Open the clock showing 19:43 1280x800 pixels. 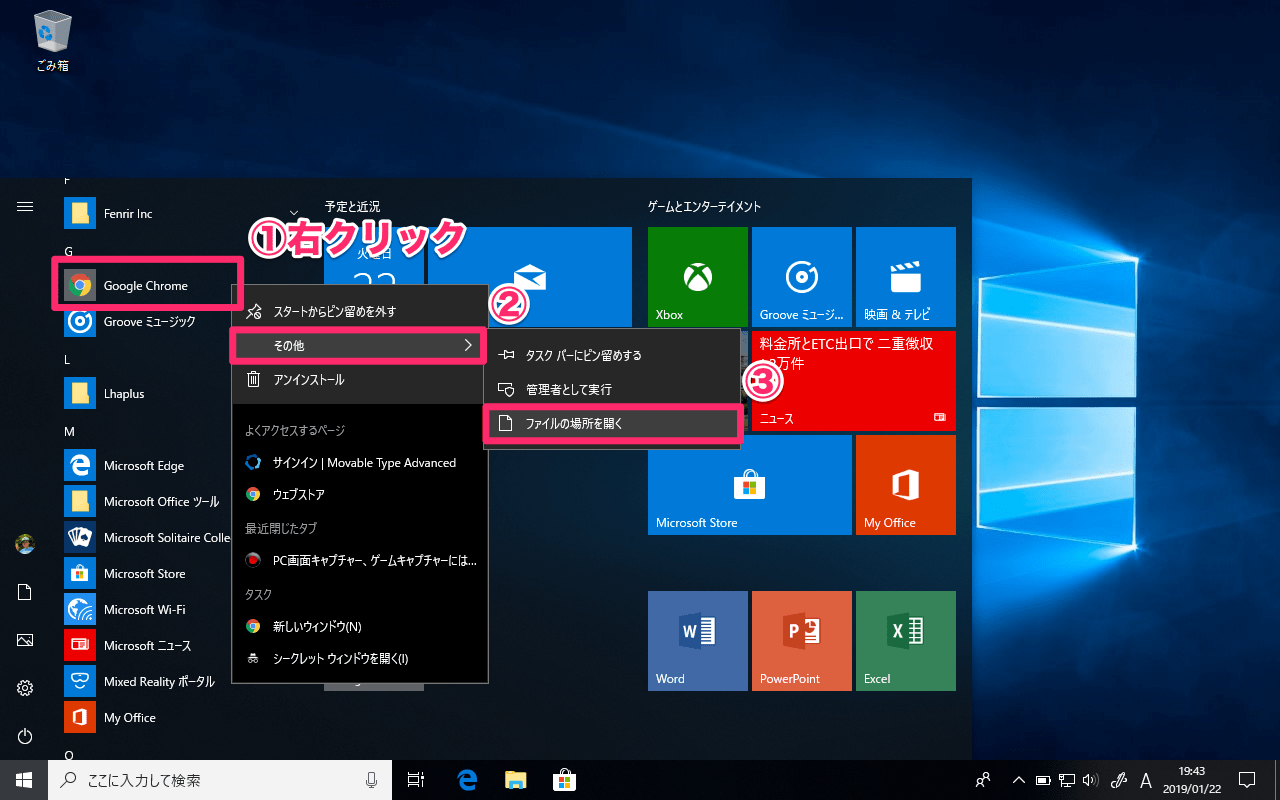(1191, 780)
